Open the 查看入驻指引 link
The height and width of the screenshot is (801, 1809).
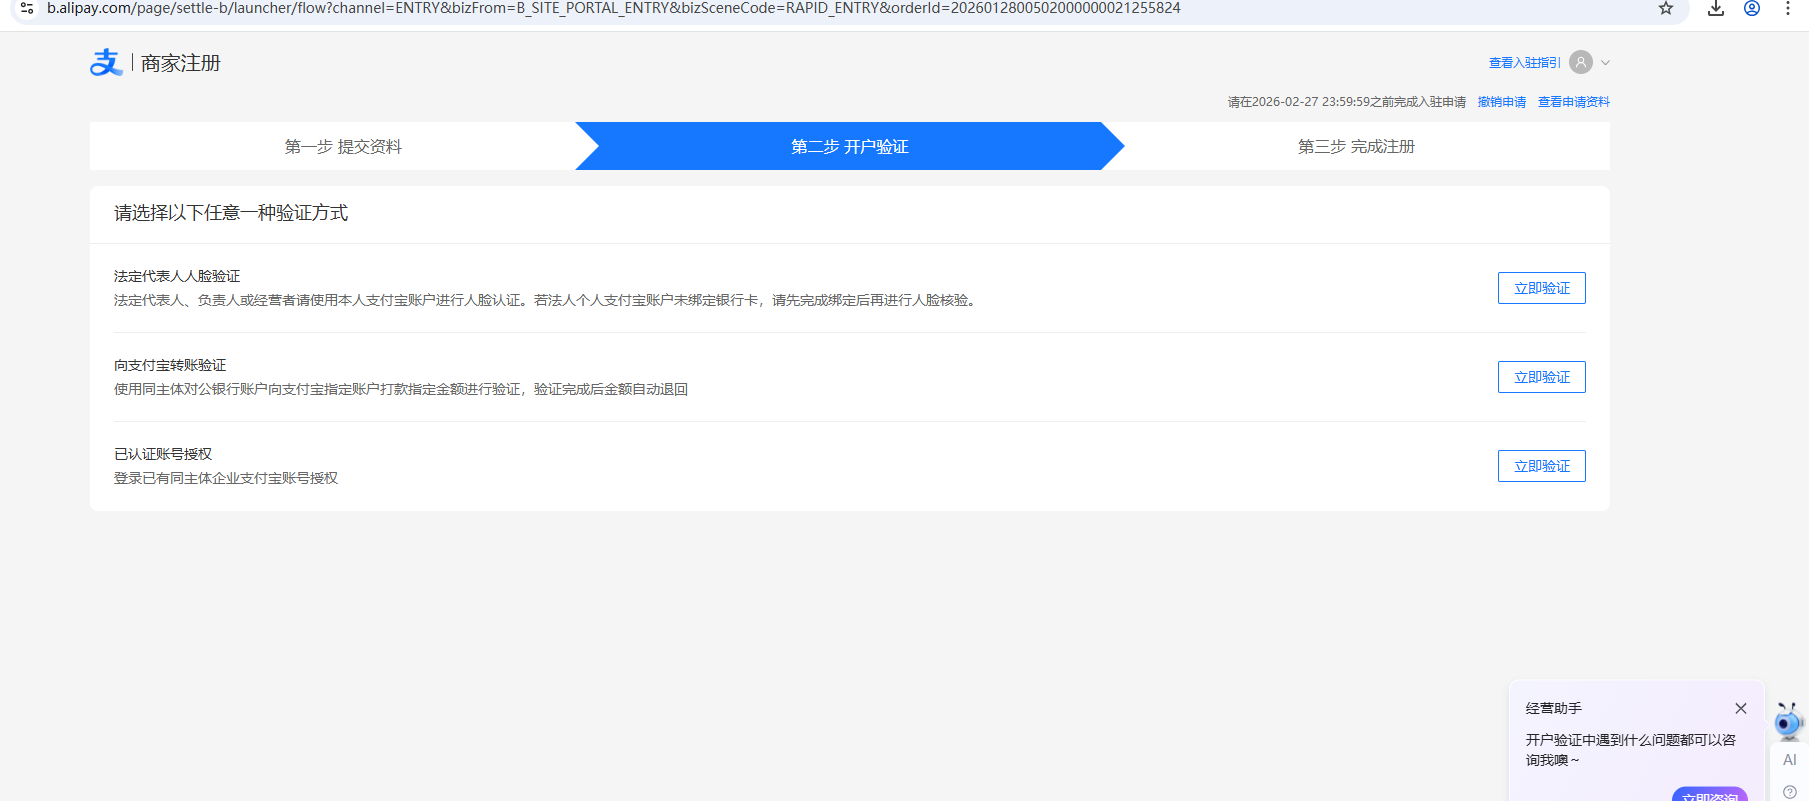point(1524,63)
